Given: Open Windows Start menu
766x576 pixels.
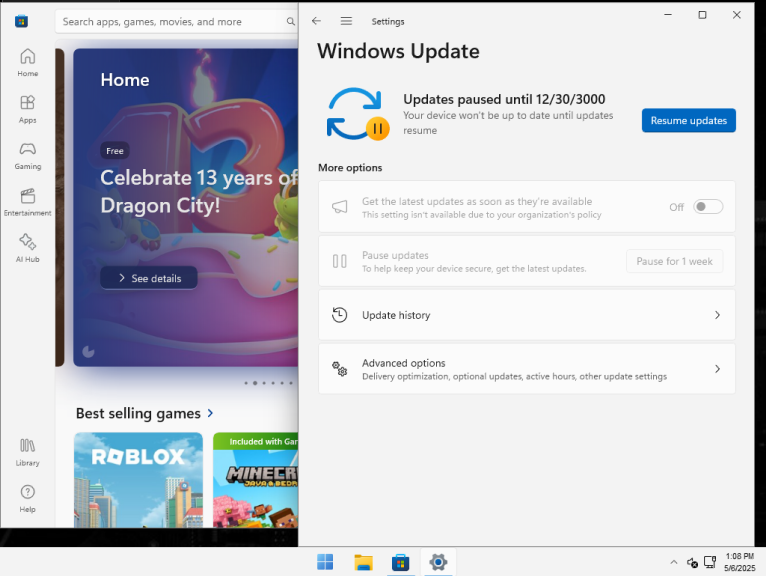Looking at the screenshot, I should point(325,562).
